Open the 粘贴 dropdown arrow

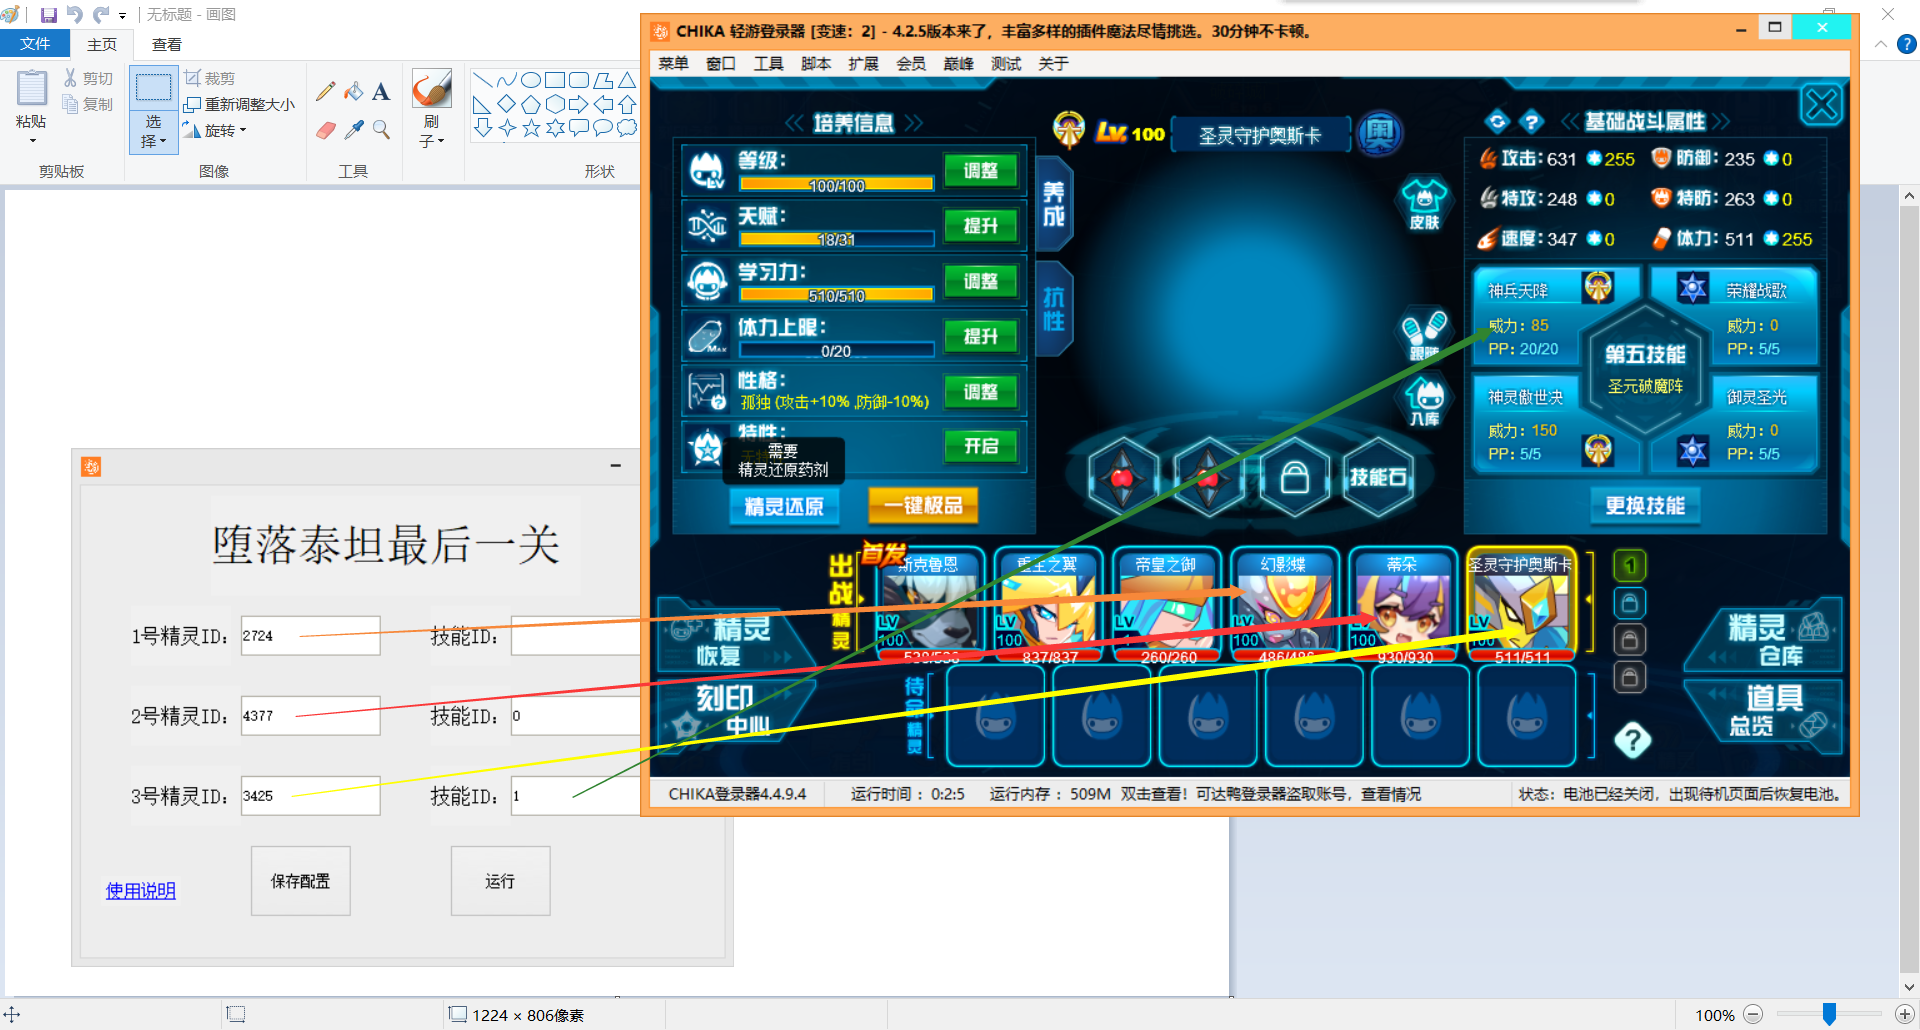pos(31,140)
